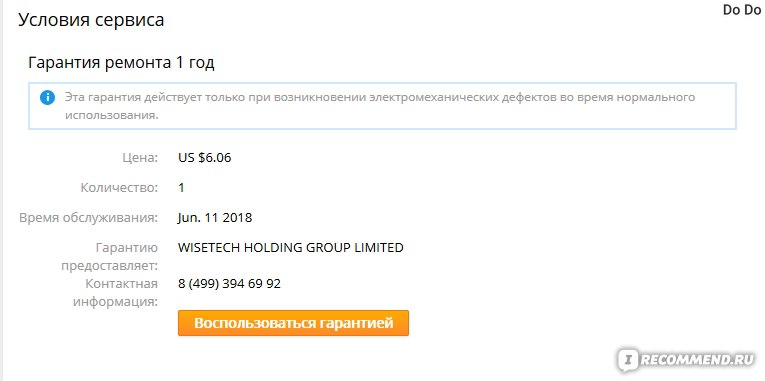Screen dimensions: 765x381
Task: Click the orange Воспользоваться гарантией button
Action: pyautogui.click(x=293, y=323)
